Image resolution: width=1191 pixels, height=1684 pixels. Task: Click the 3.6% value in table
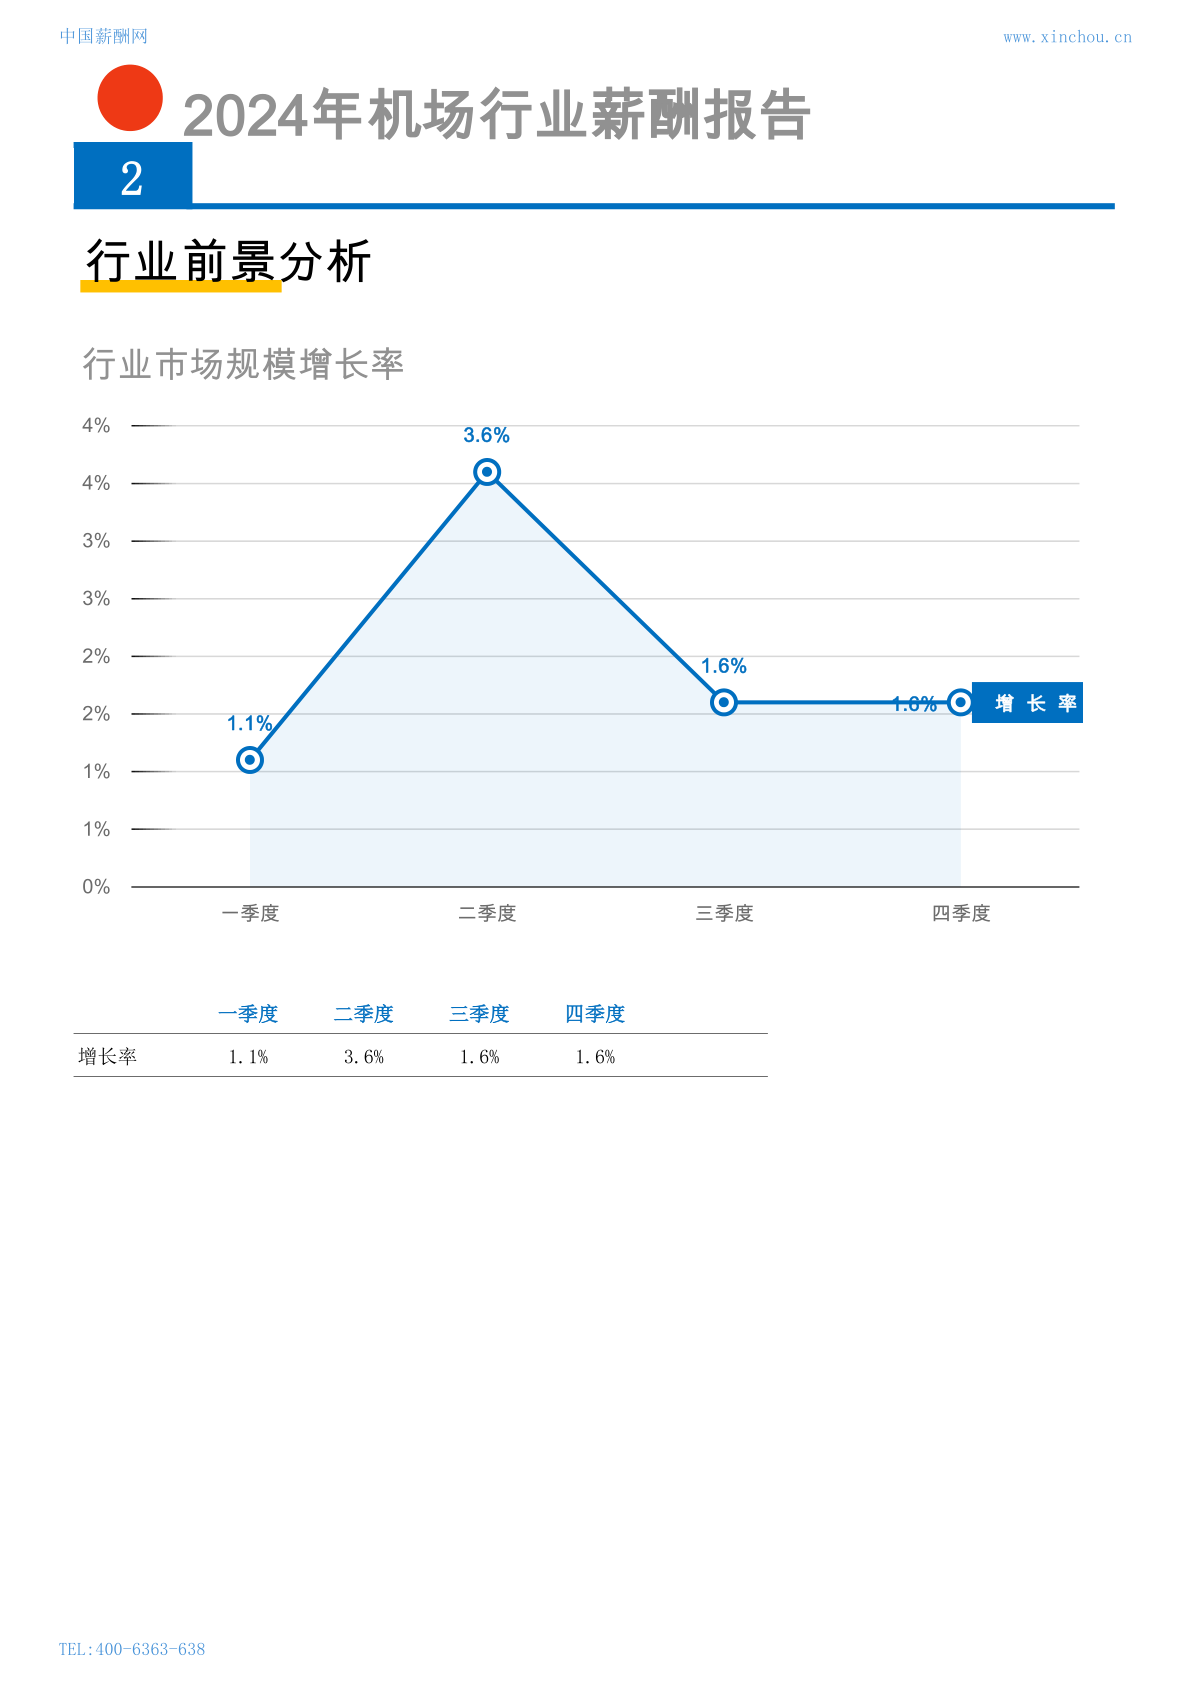click(x=364, y=1057)
